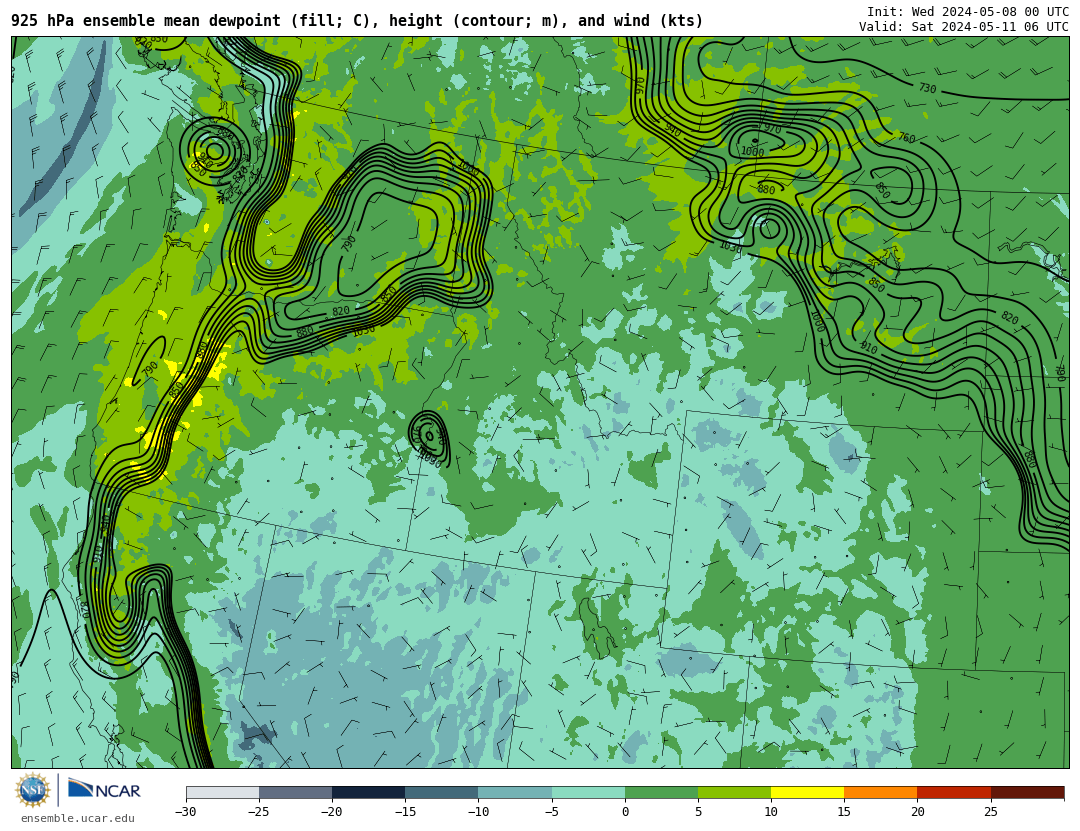Select the "Init: Wed 2024-05-08 00 UTC" text
This screenshot has width=1080, height=831.
pyautogui.click(x=968, y=12)
